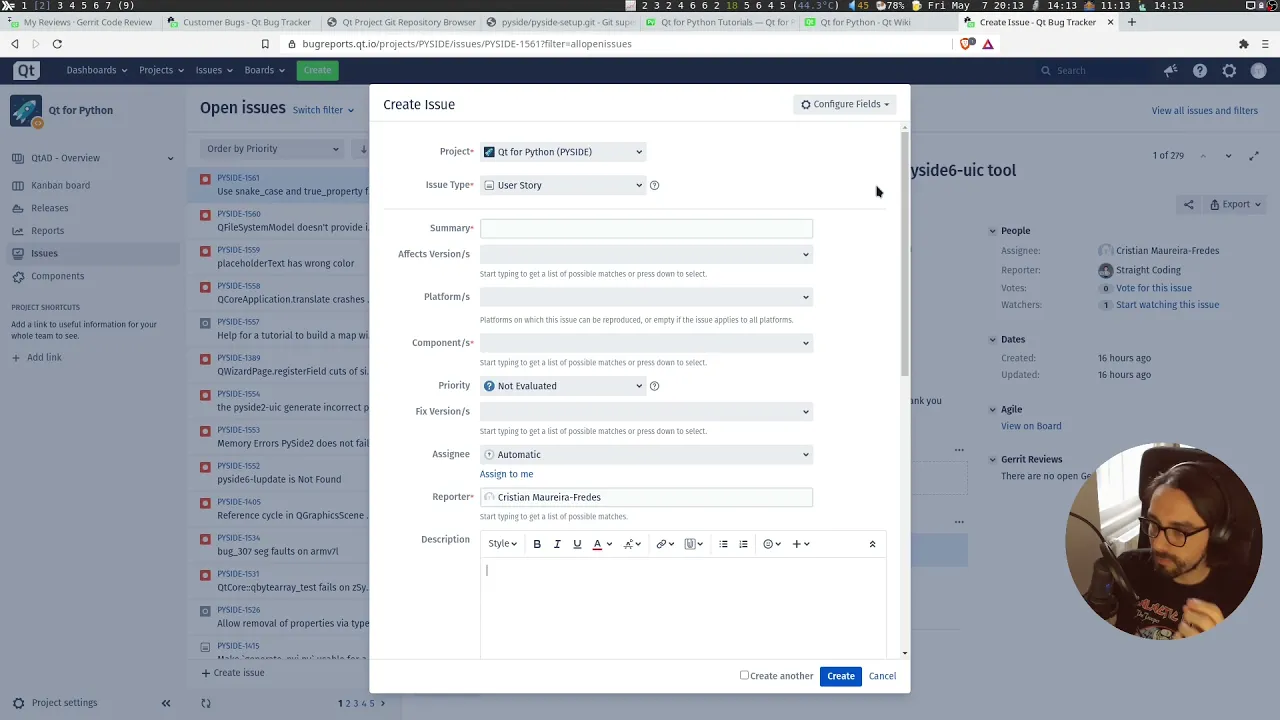Screen dimensions: 1280x720
Task: Click the Reporter field
Action: (646, 497)
